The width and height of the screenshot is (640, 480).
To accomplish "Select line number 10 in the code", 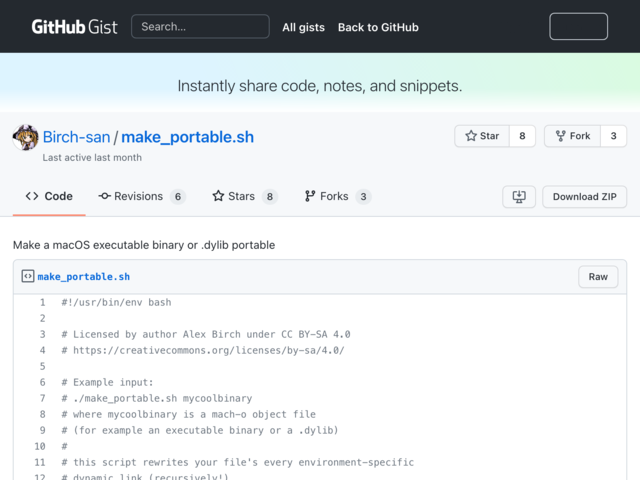I will point(40,446).
